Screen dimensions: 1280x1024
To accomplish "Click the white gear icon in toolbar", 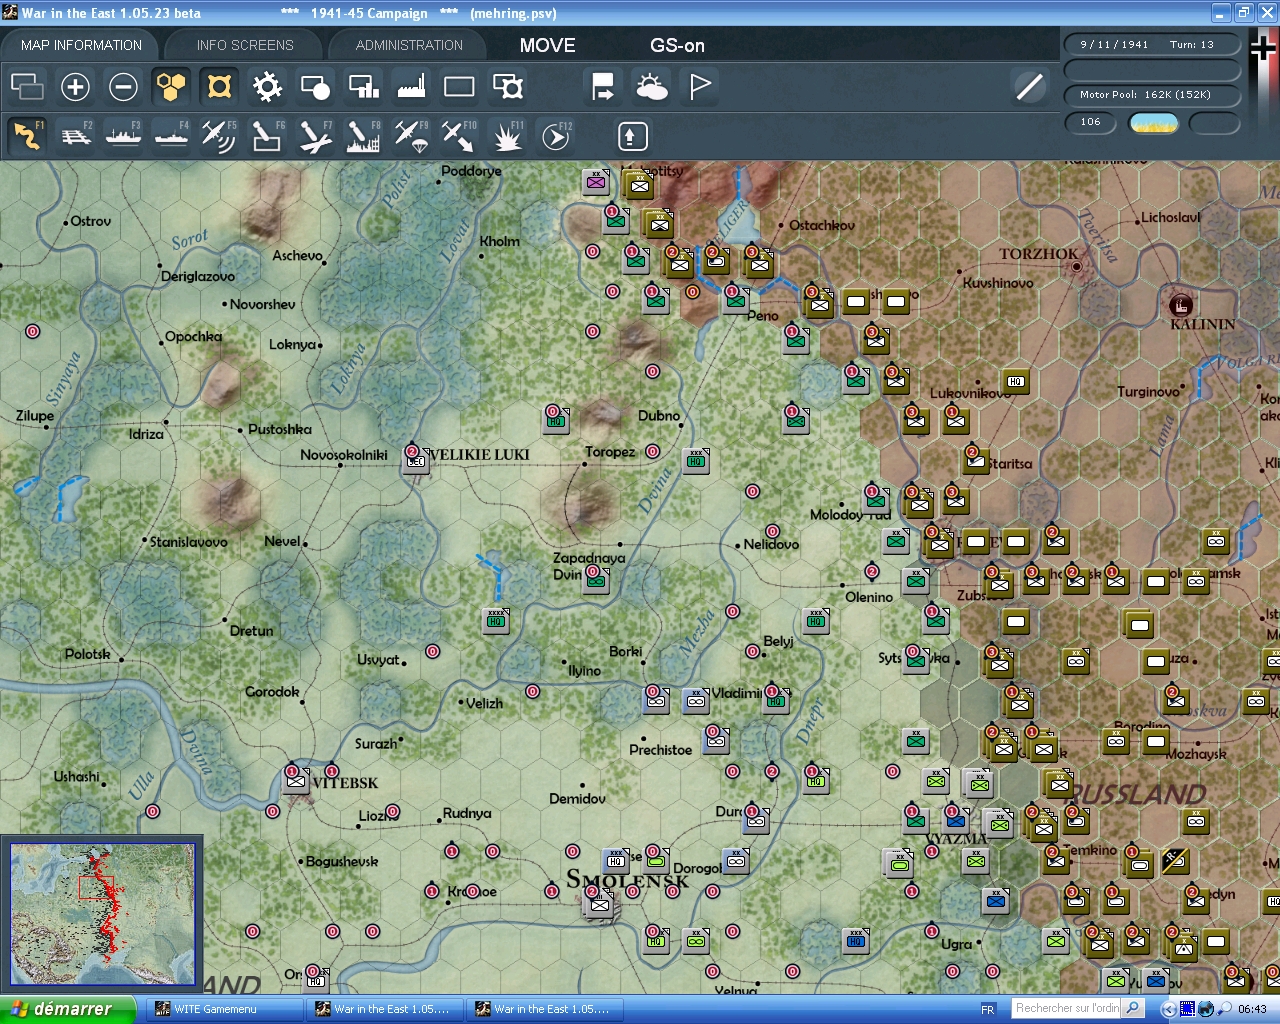I will (267, 87).
